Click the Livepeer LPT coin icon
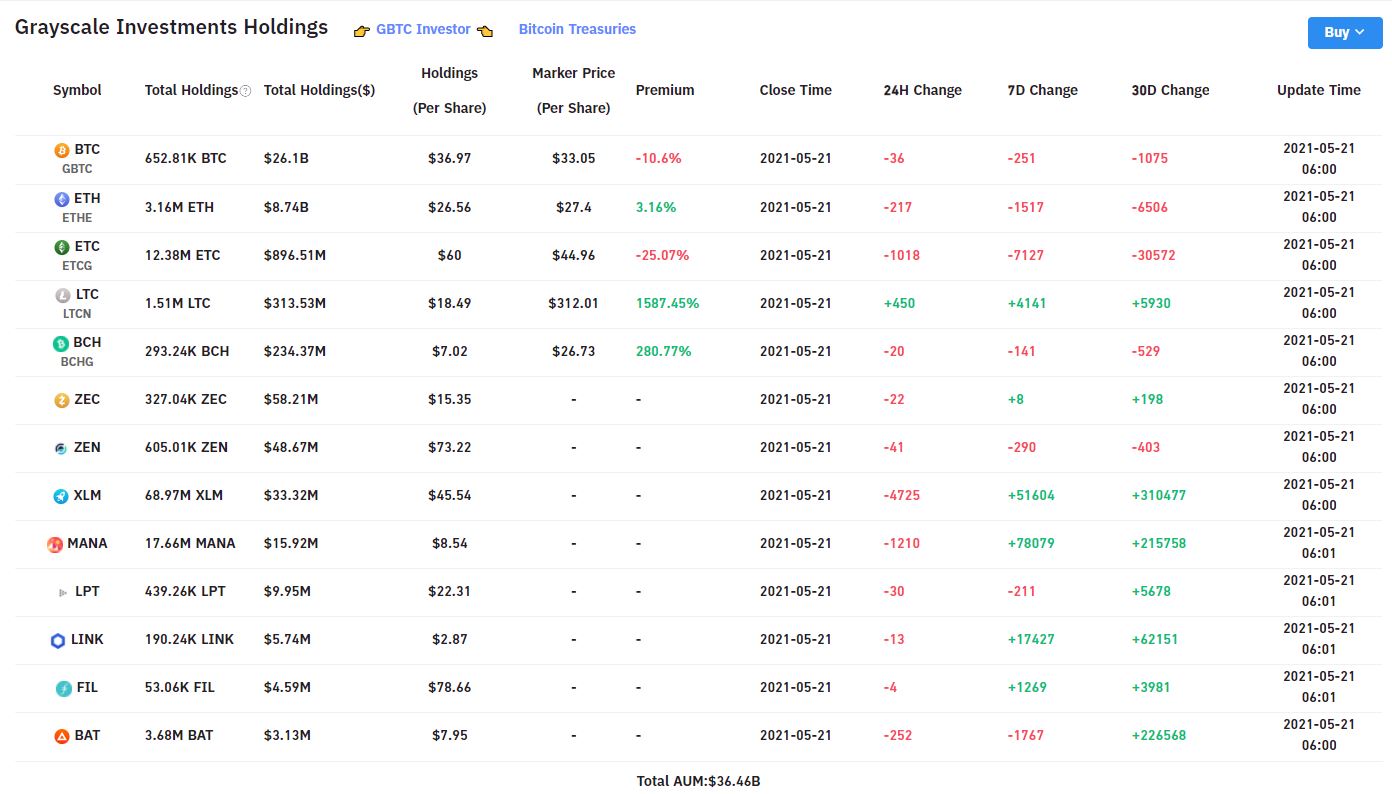This screenshot has width=1392, height=794. pyautogui.click(x=63, y=592)
